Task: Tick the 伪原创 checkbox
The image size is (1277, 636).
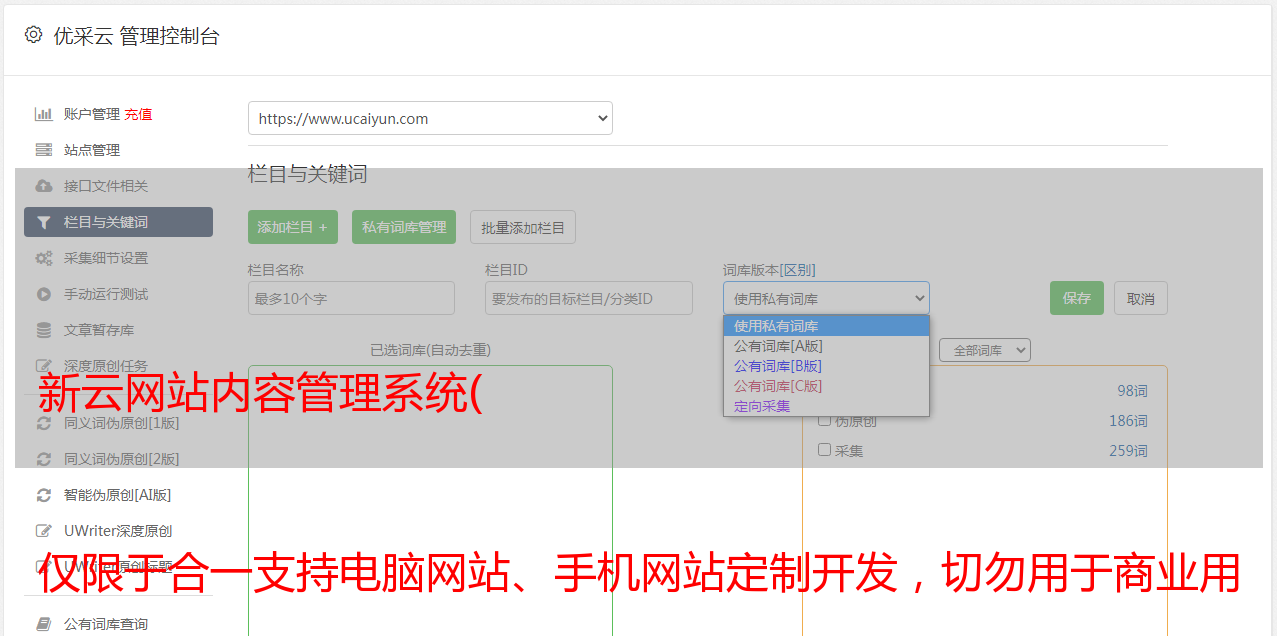Action: tap(825, 420)
